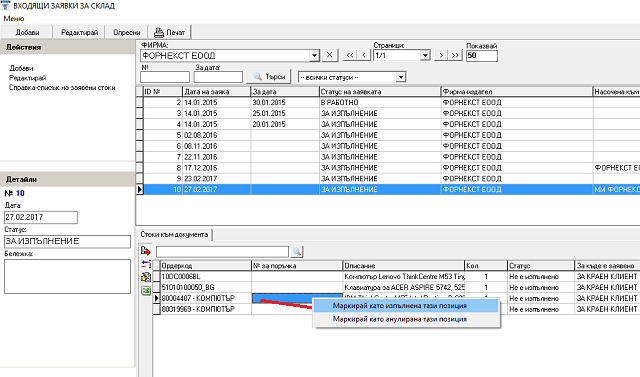Click the green Excel export icon
This screenshot has width=640, height=377.
(x=146, y=291)
